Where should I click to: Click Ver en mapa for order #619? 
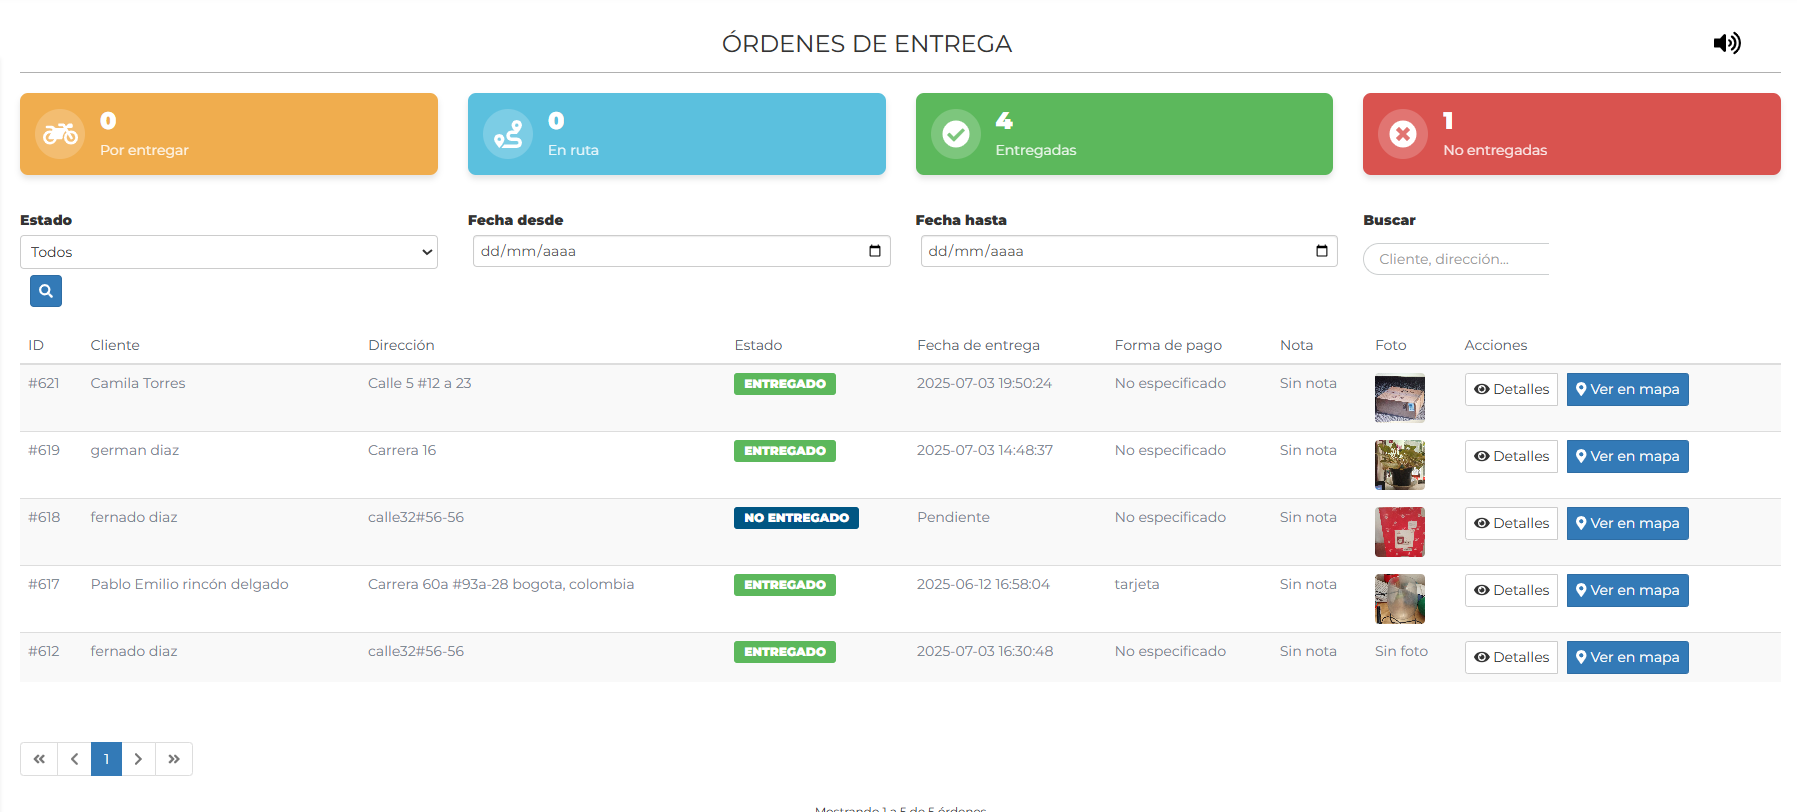[x=1628, y=456]
